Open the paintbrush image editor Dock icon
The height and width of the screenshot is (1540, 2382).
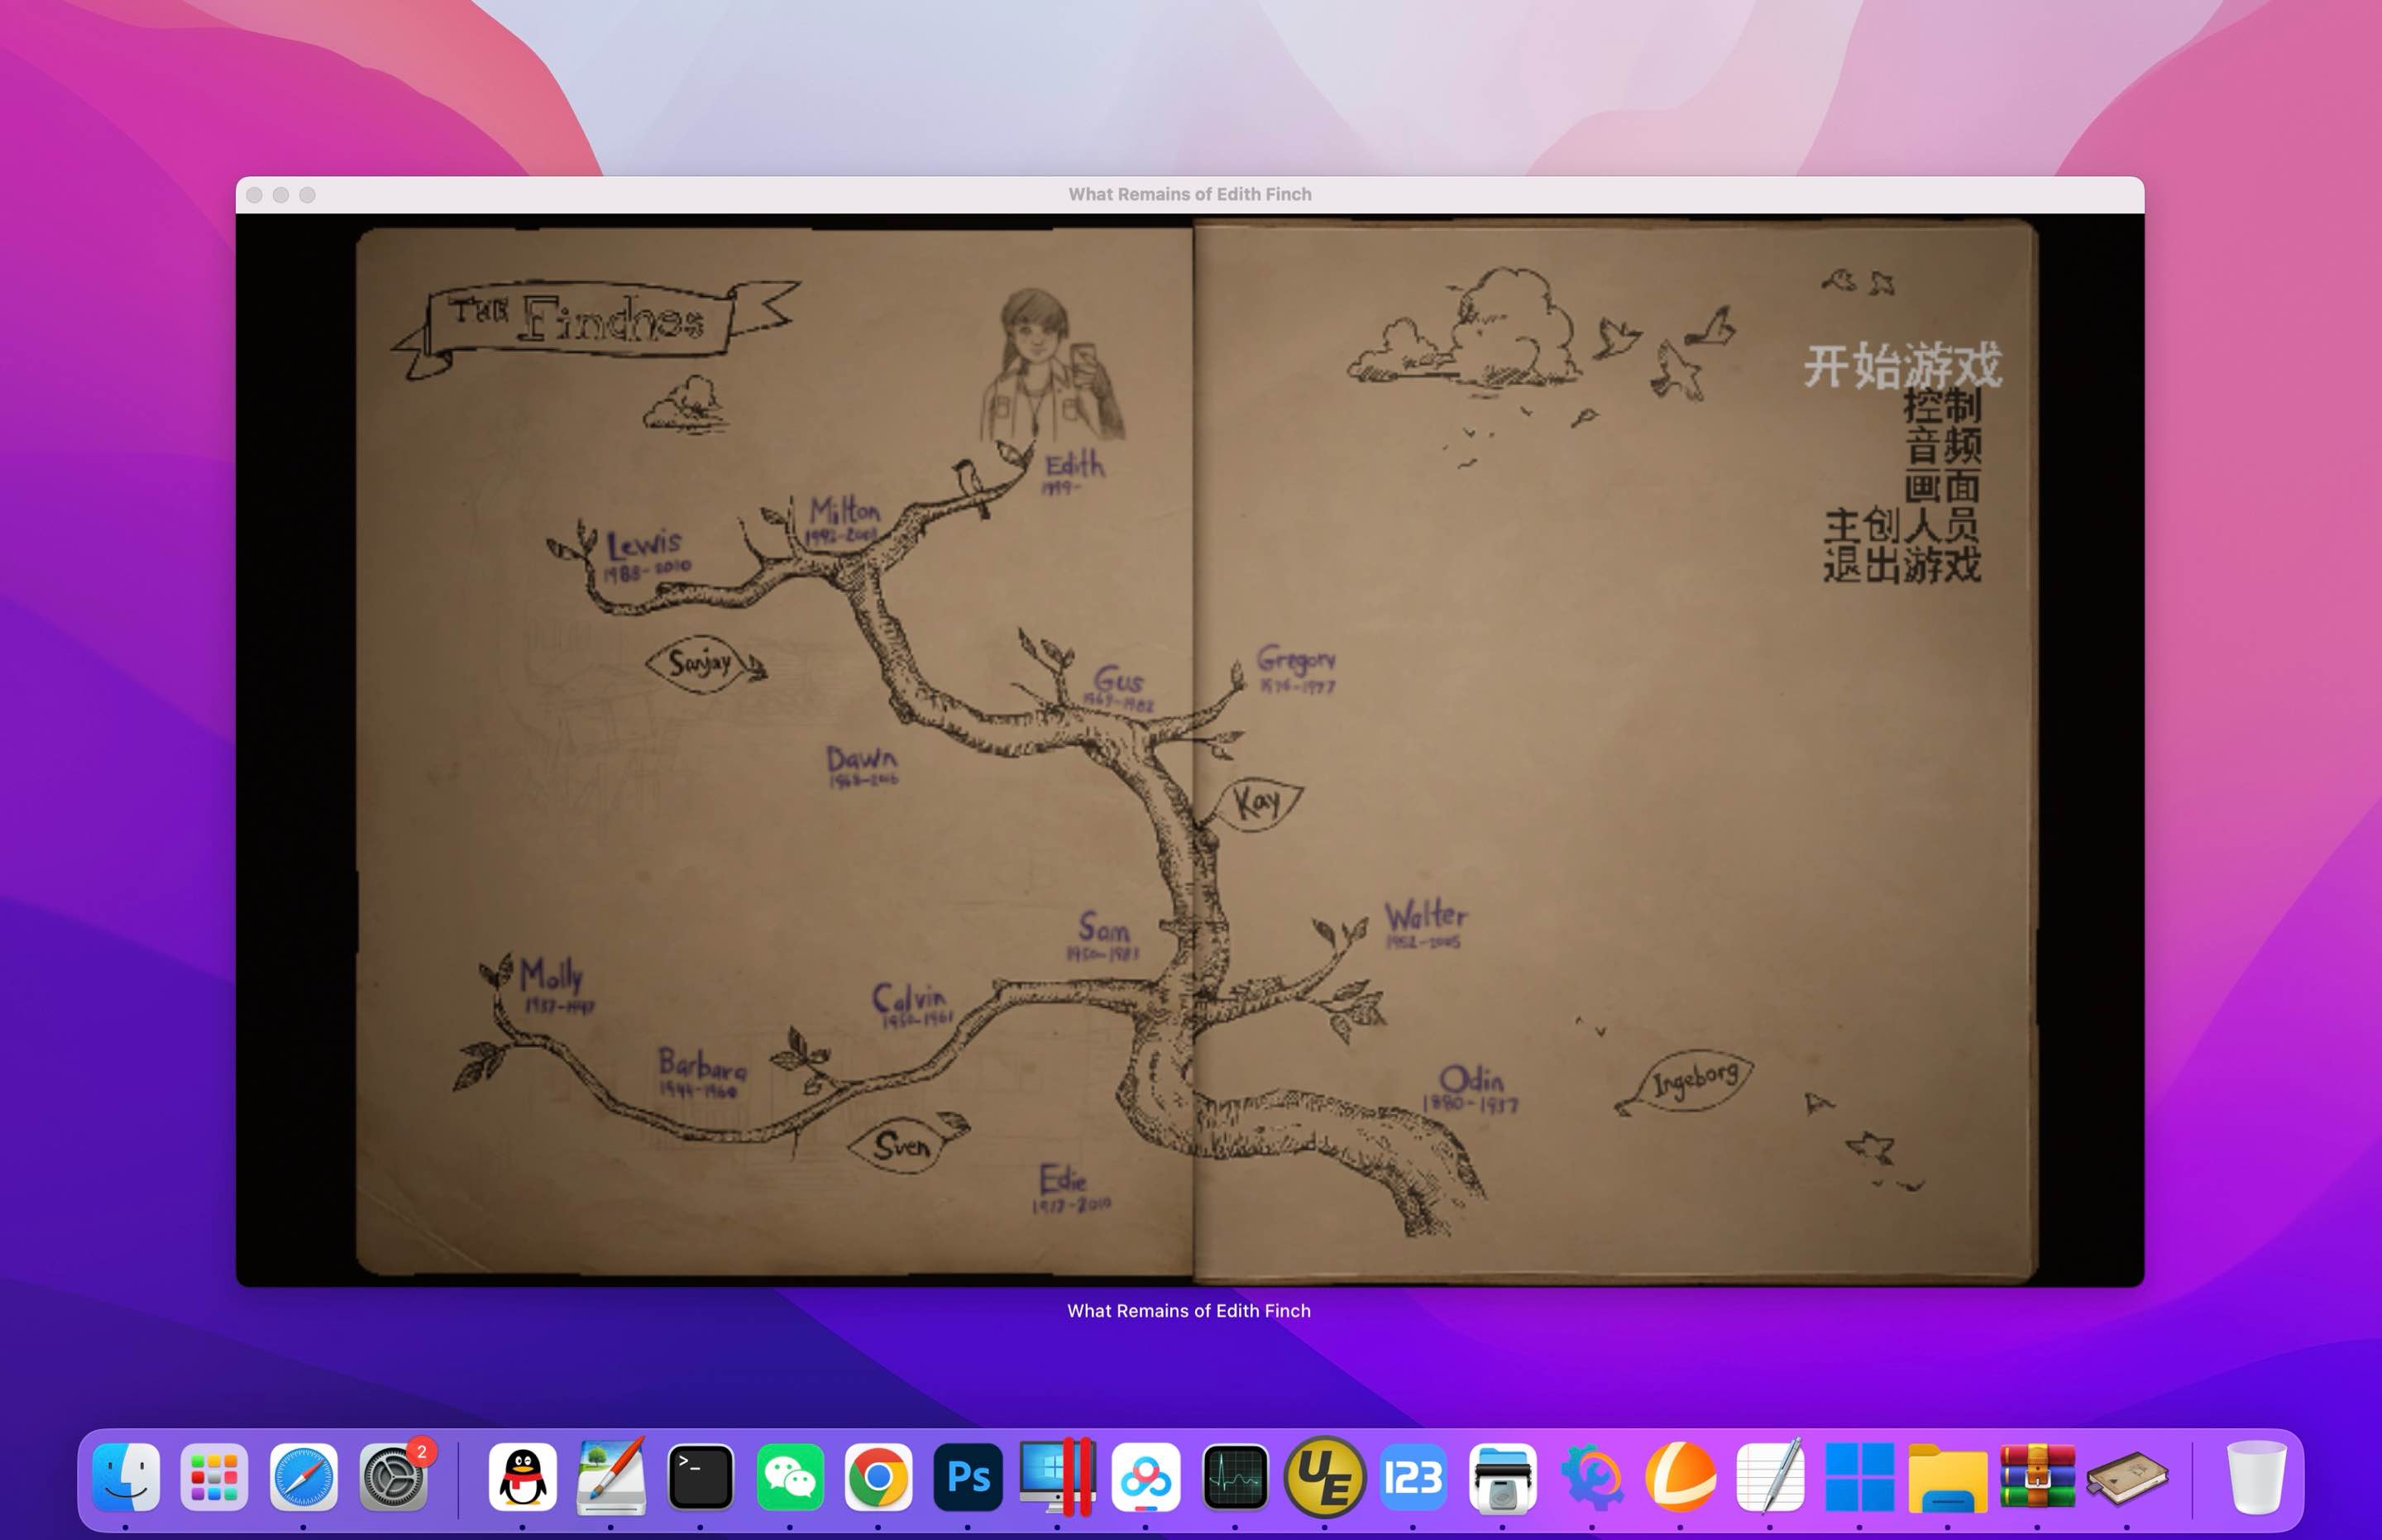(611, 1476)
